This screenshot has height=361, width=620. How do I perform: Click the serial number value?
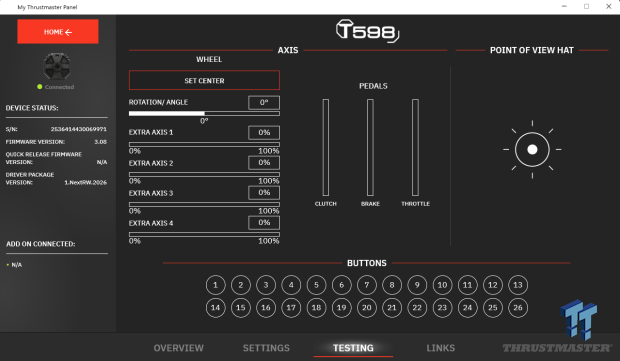click(79, 129)
